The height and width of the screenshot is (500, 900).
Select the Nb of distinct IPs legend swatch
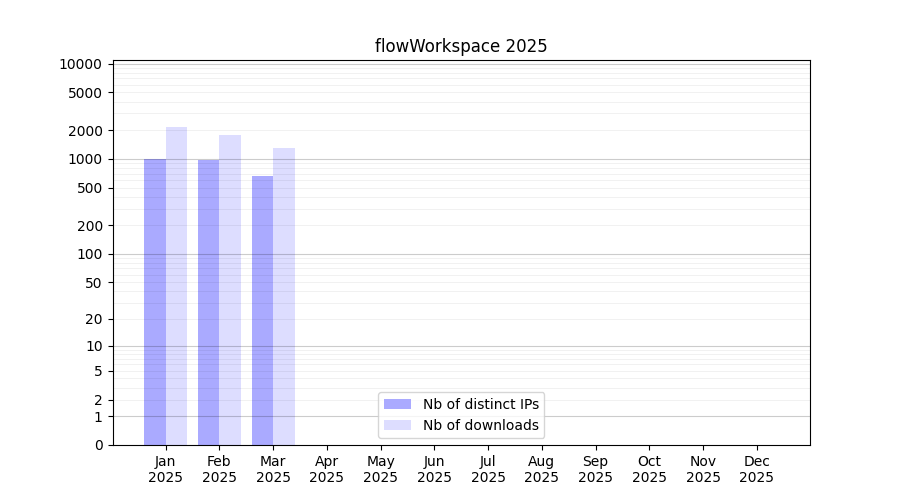(x=397, y=404)
